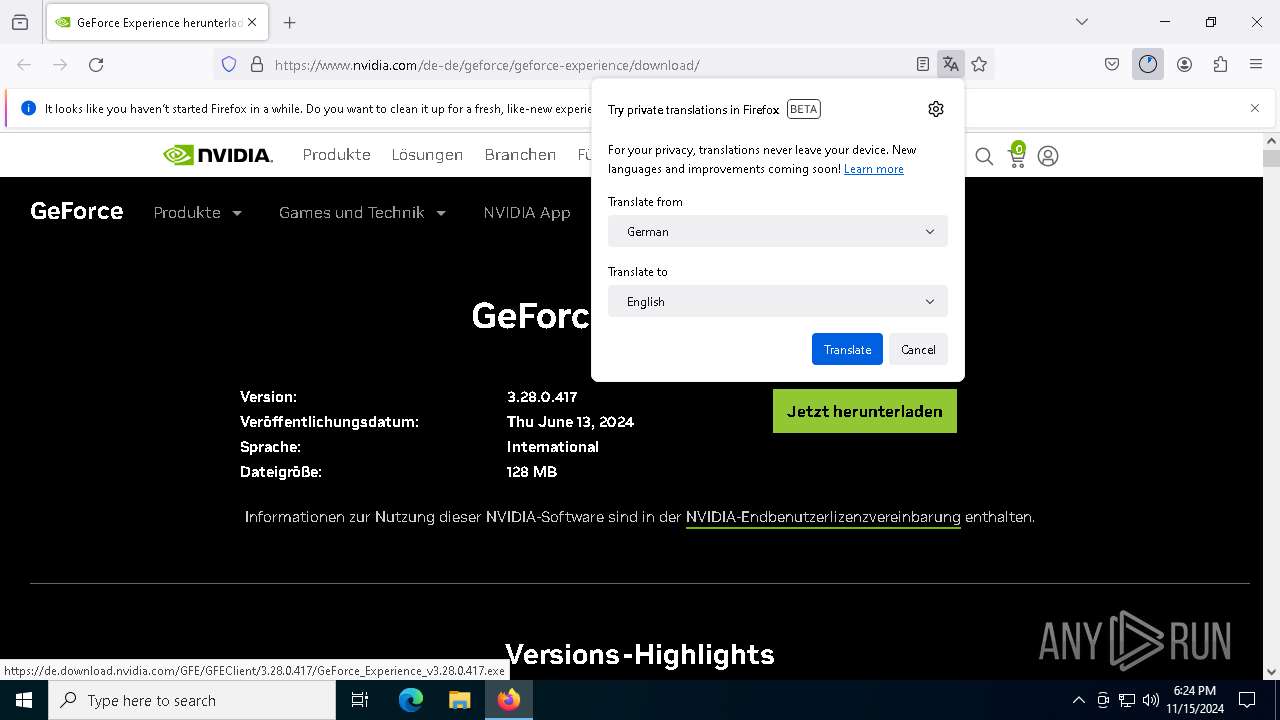Screen dimensions: 1280x720
Task: Open a new tab with plus button
Action: pos(289,22)
